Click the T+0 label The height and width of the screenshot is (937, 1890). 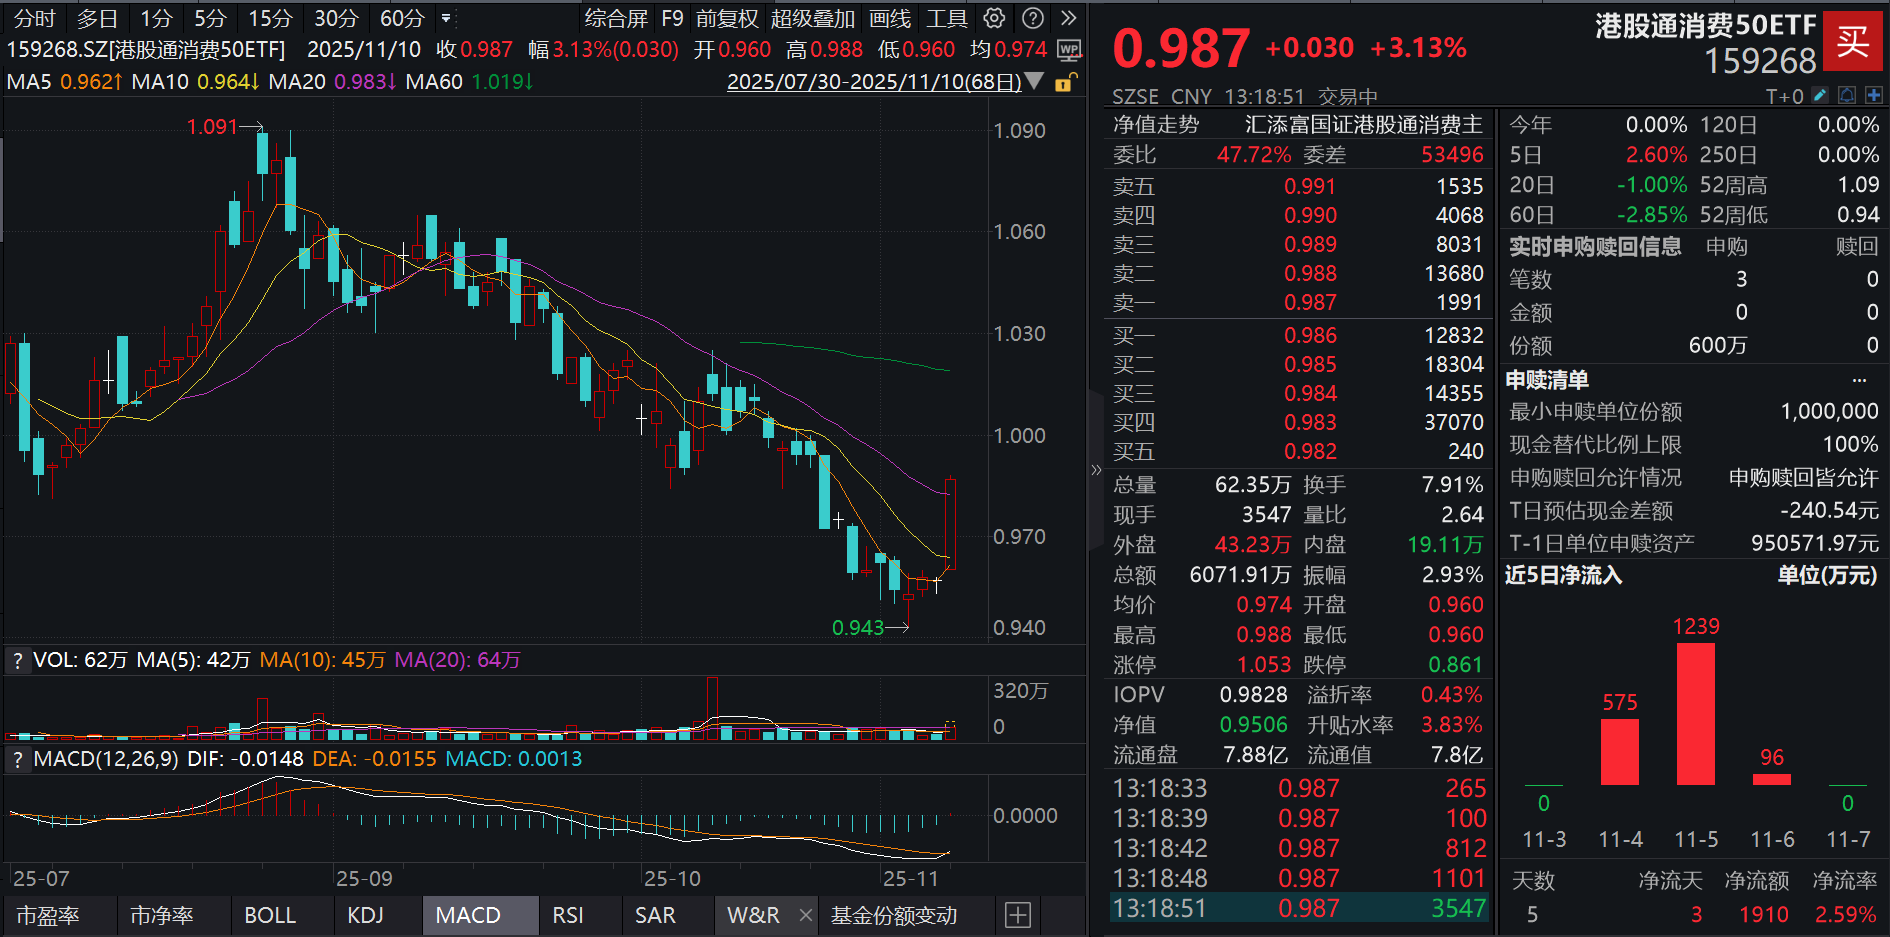coord(1784,97)
